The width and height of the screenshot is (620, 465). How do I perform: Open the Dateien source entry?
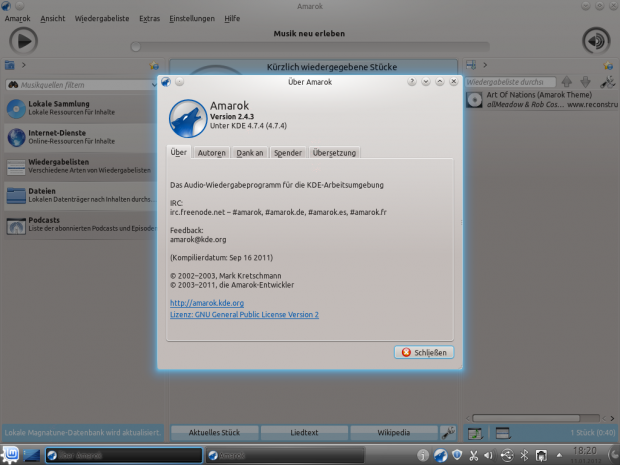coord(81,195)
